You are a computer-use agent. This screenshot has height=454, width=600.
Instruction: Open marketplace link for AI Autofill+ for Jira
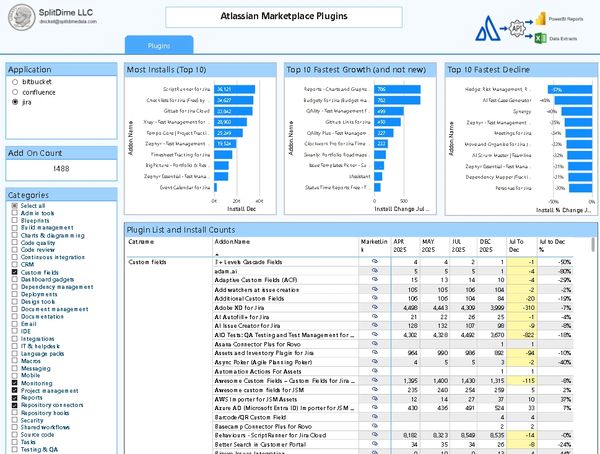[374, 316]
